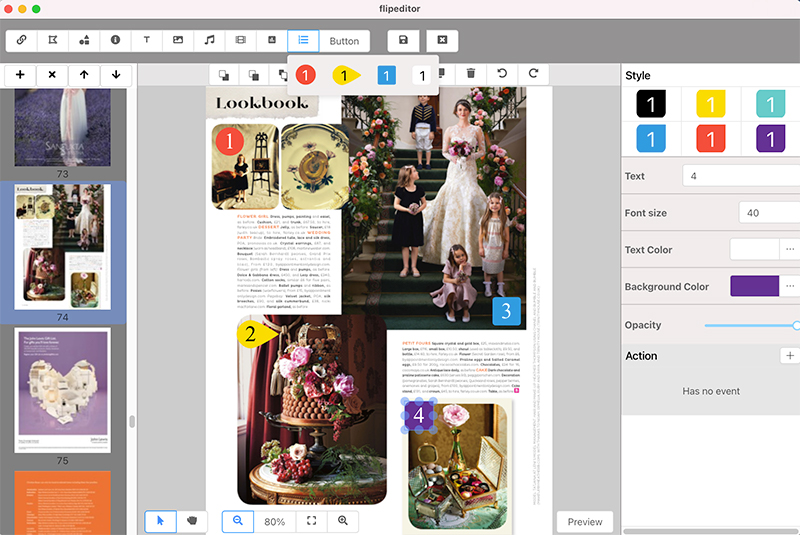Choose the red circle number marker

(305, 75)
